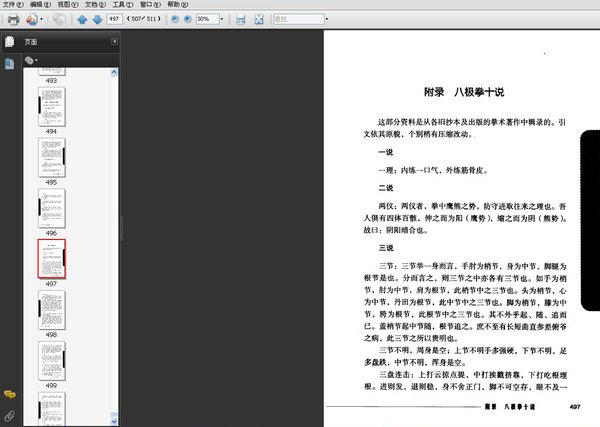Click the heading 附录 八极拳十说

coord(464,92)
